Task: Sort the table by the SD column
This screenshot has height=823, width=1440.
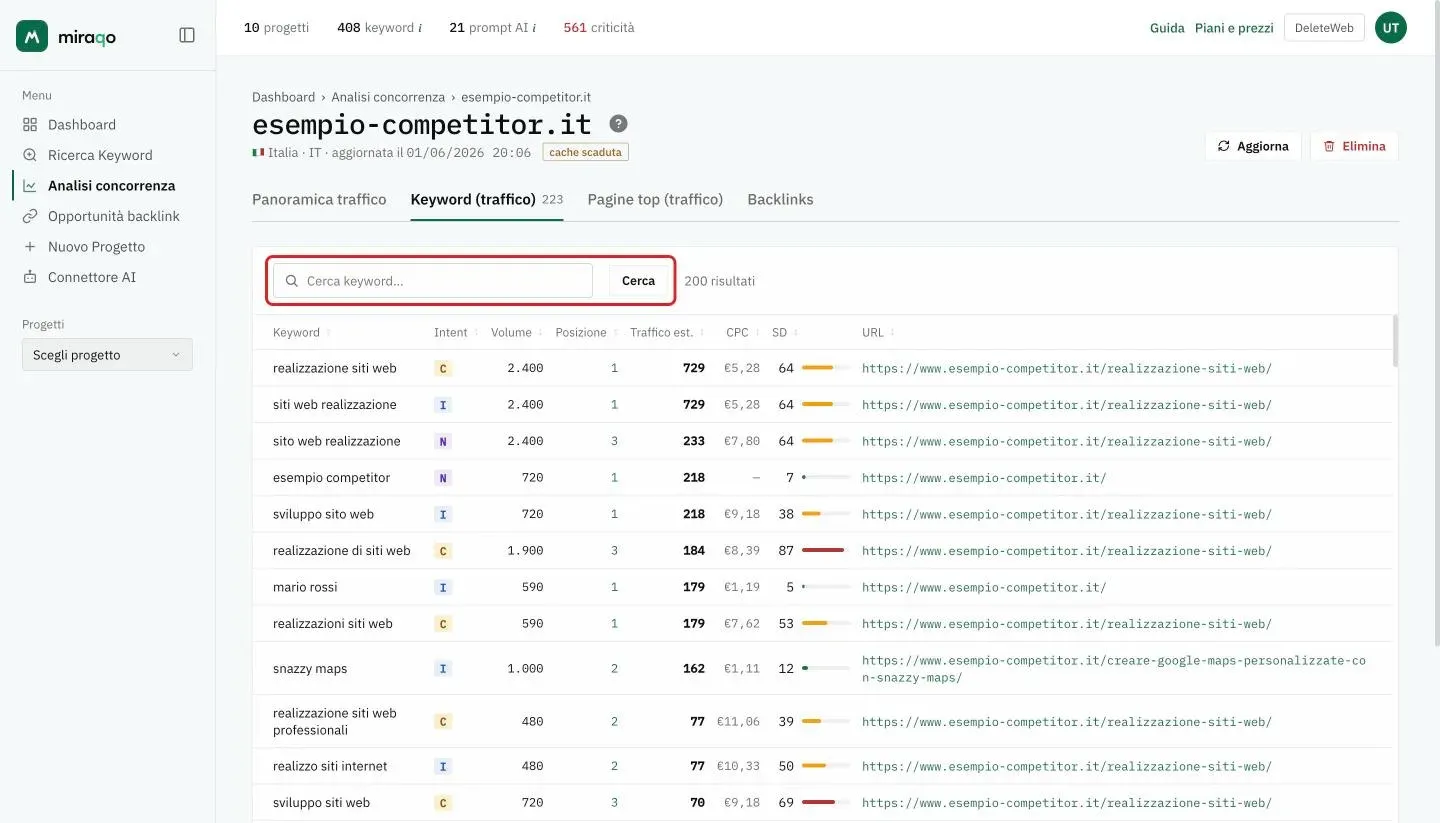Action: tap(785, 332)
